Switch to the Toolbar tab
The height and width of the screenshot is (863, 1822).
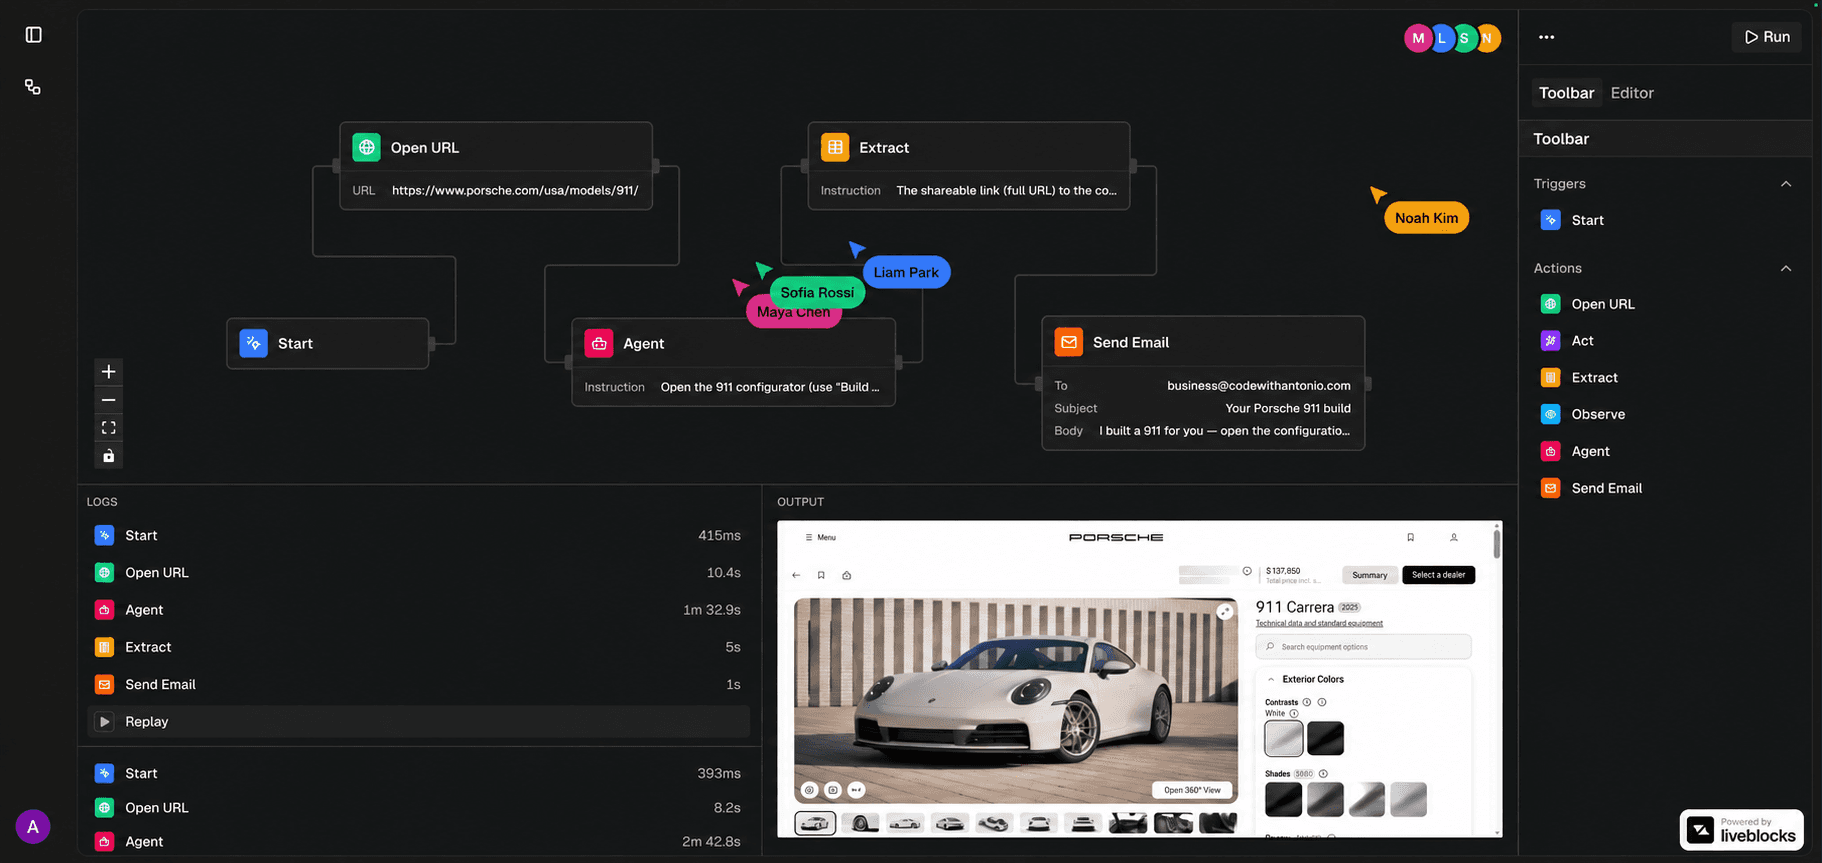click(1566, 93)
